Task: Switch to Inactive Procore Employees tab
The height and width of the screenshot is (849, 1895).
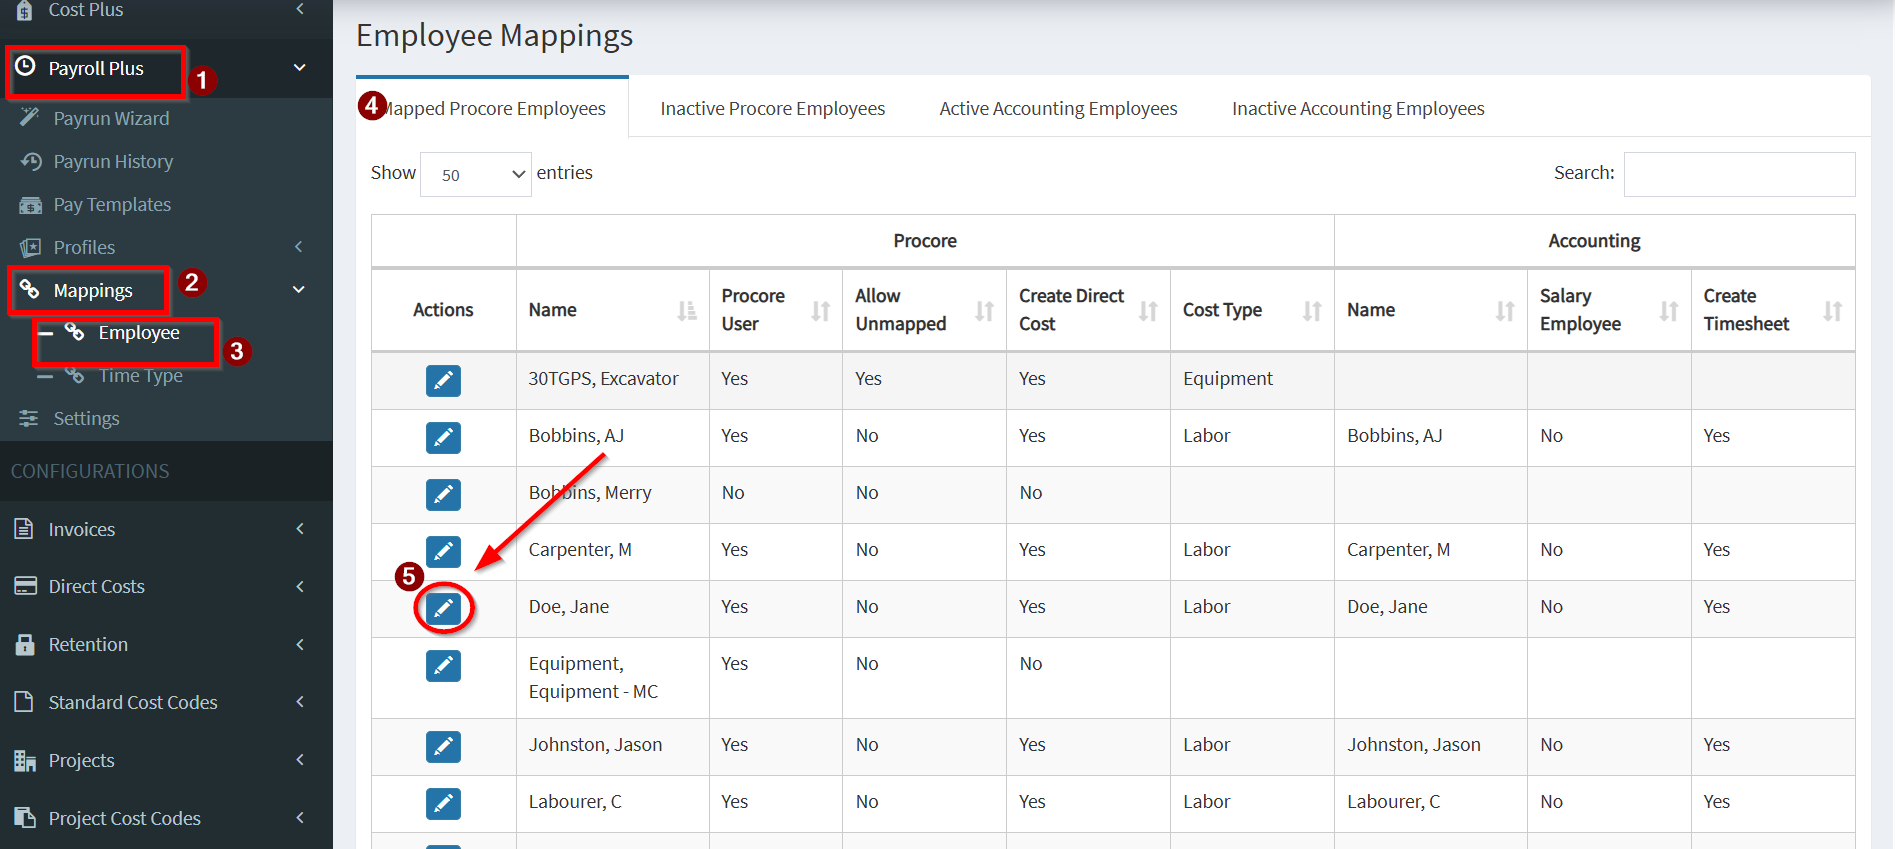Action: (x=772, y=108)
